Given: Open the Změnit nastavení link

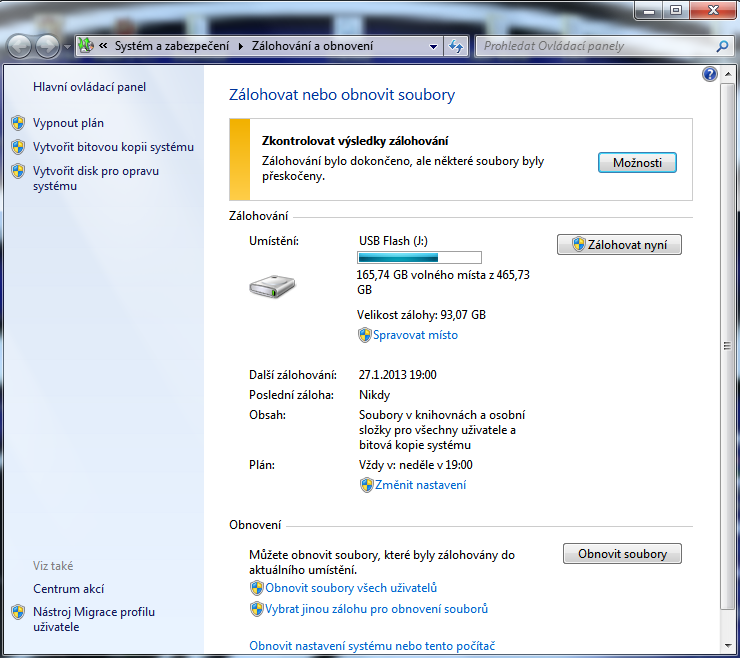Looking at the screenshot, I should 420,485.
